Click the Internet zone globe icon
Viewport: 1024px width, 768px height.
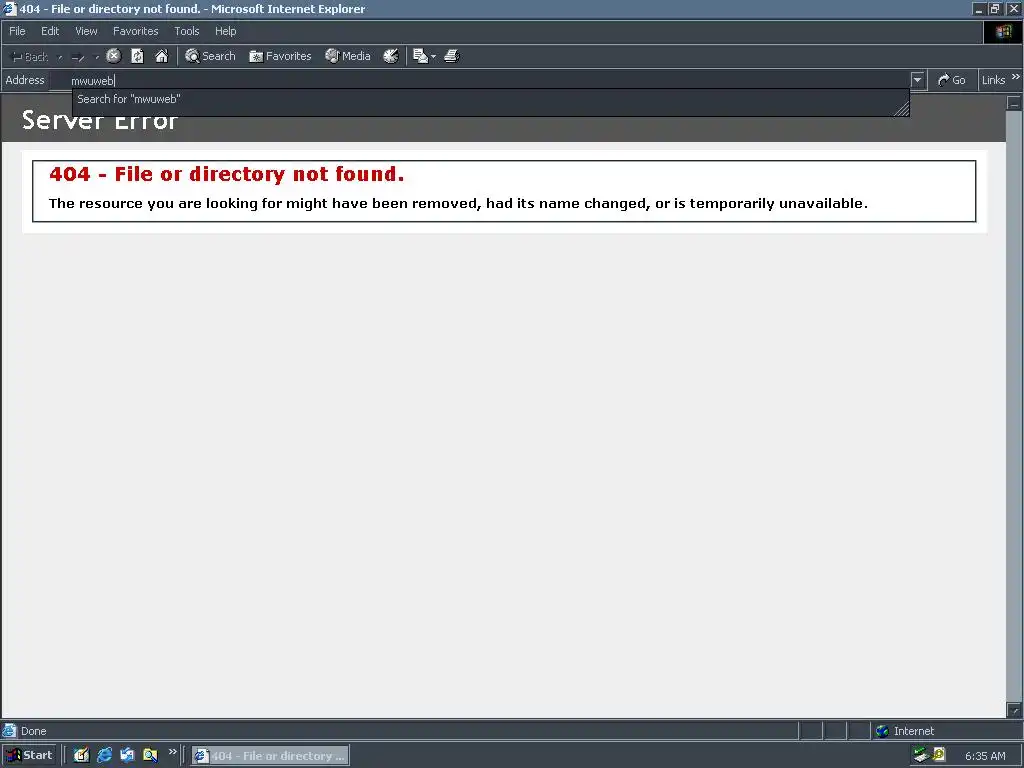[882, 731]
